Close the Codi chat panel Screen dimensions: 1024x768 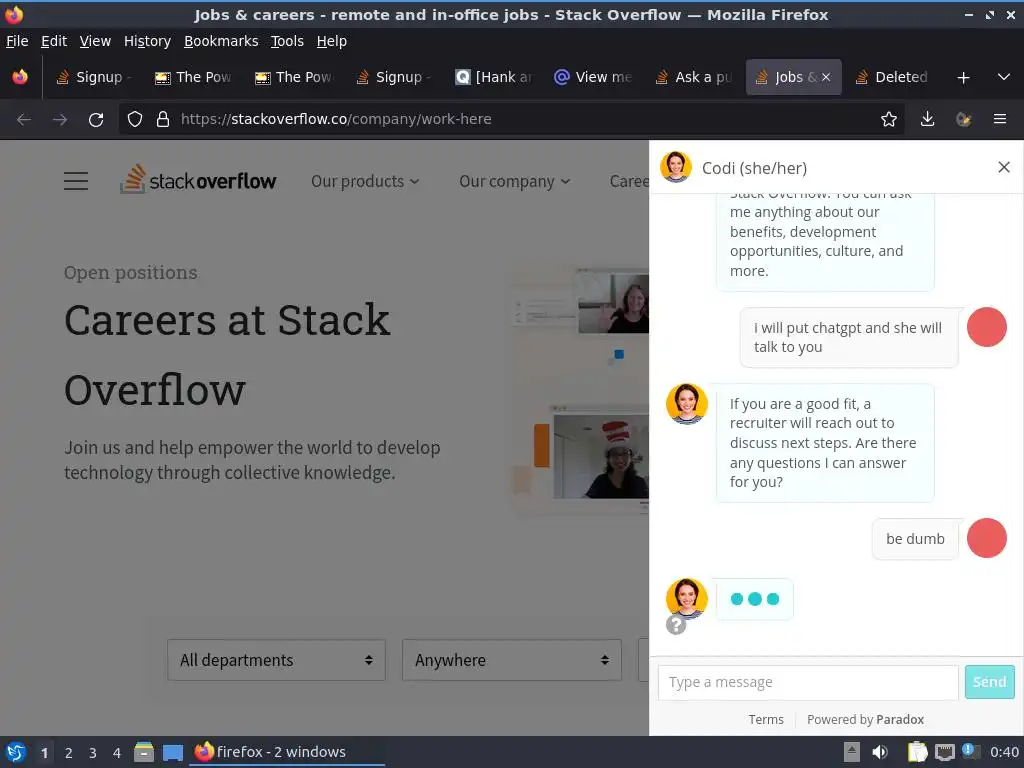(x=1004, y=167)
